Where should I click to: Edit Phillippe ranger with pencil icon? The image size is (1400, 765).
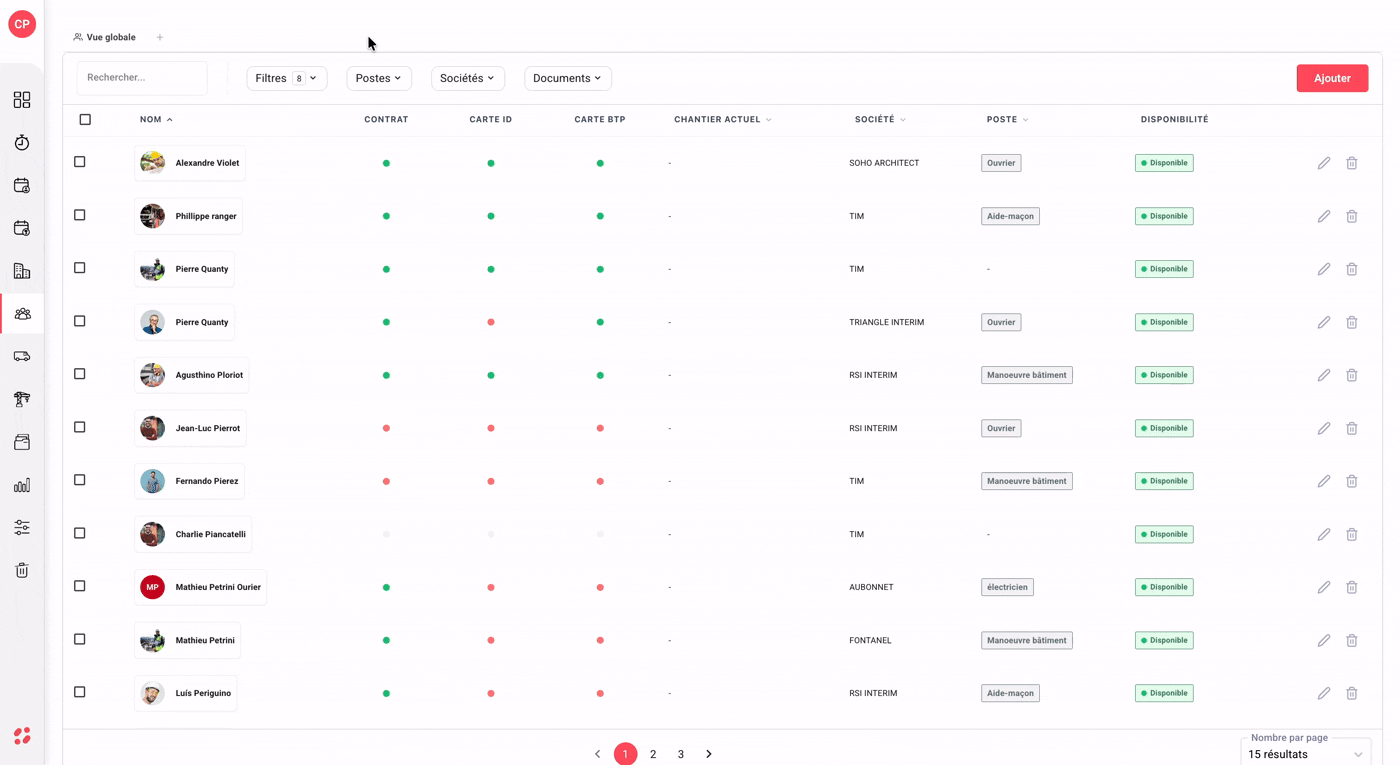[1324, 216]
